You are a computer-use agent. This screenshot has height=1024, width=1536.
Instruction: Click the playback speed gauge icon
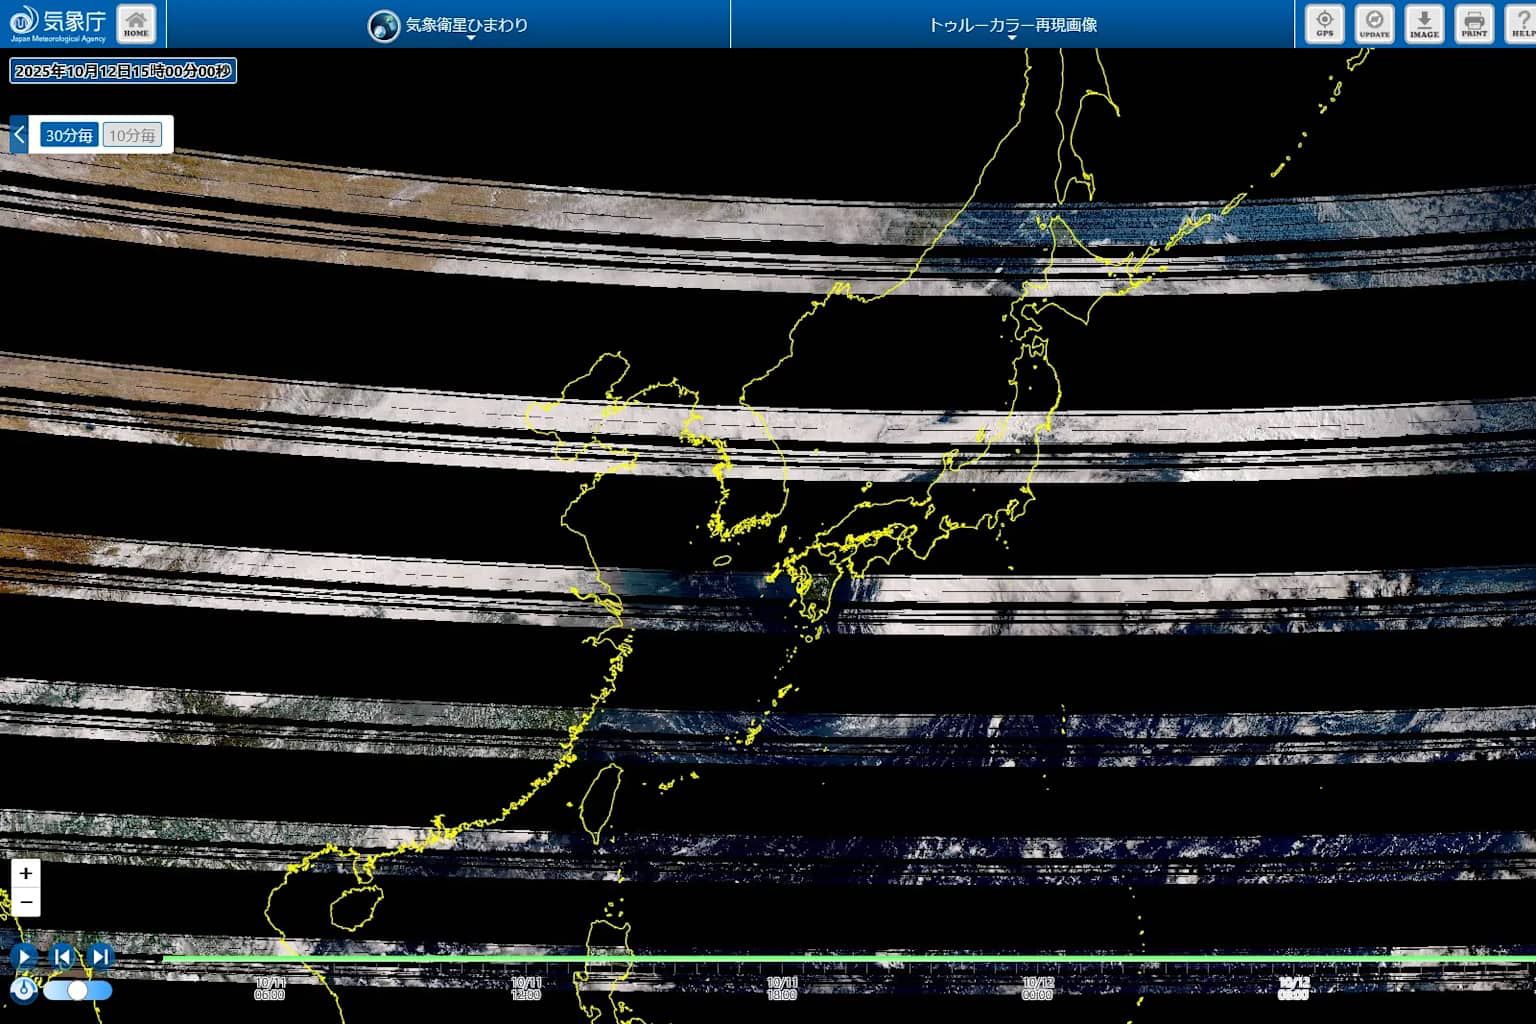(24, 990)
